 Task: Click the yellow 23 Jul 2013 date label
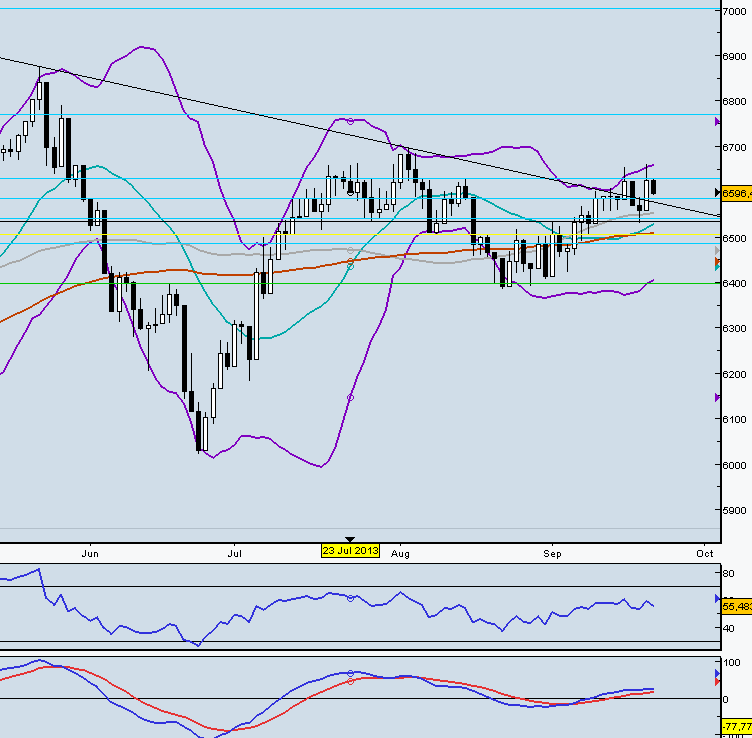point(350,551)
